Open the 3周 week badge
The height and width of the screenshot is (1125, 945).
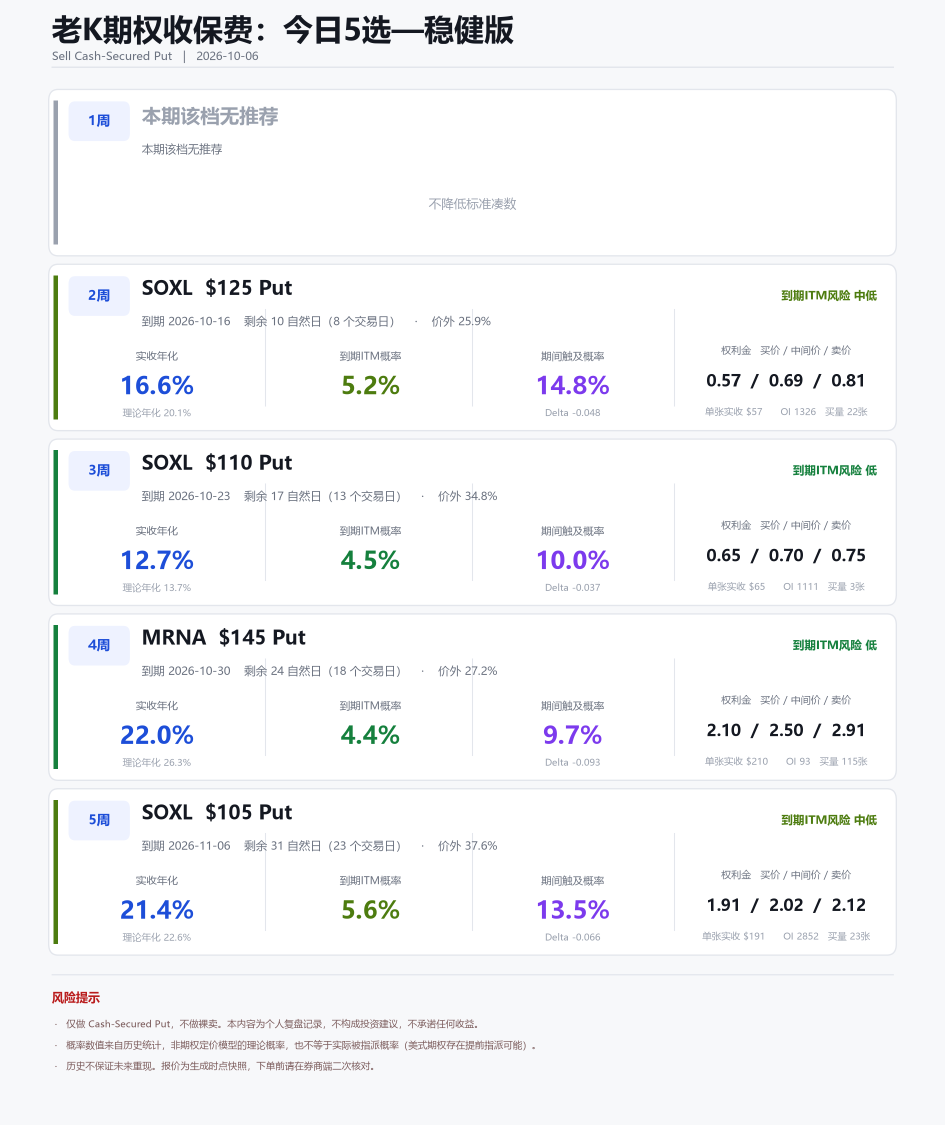(x=99, y=471)
